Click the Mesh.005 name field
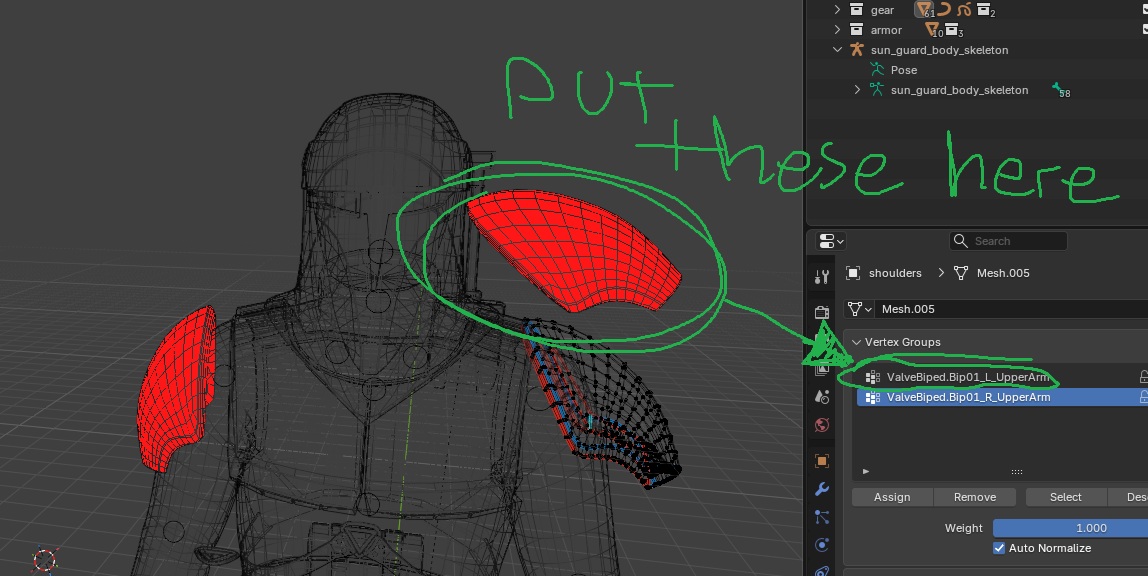The width and height of the screenshot is (1148, 576). click(1012, 309)
